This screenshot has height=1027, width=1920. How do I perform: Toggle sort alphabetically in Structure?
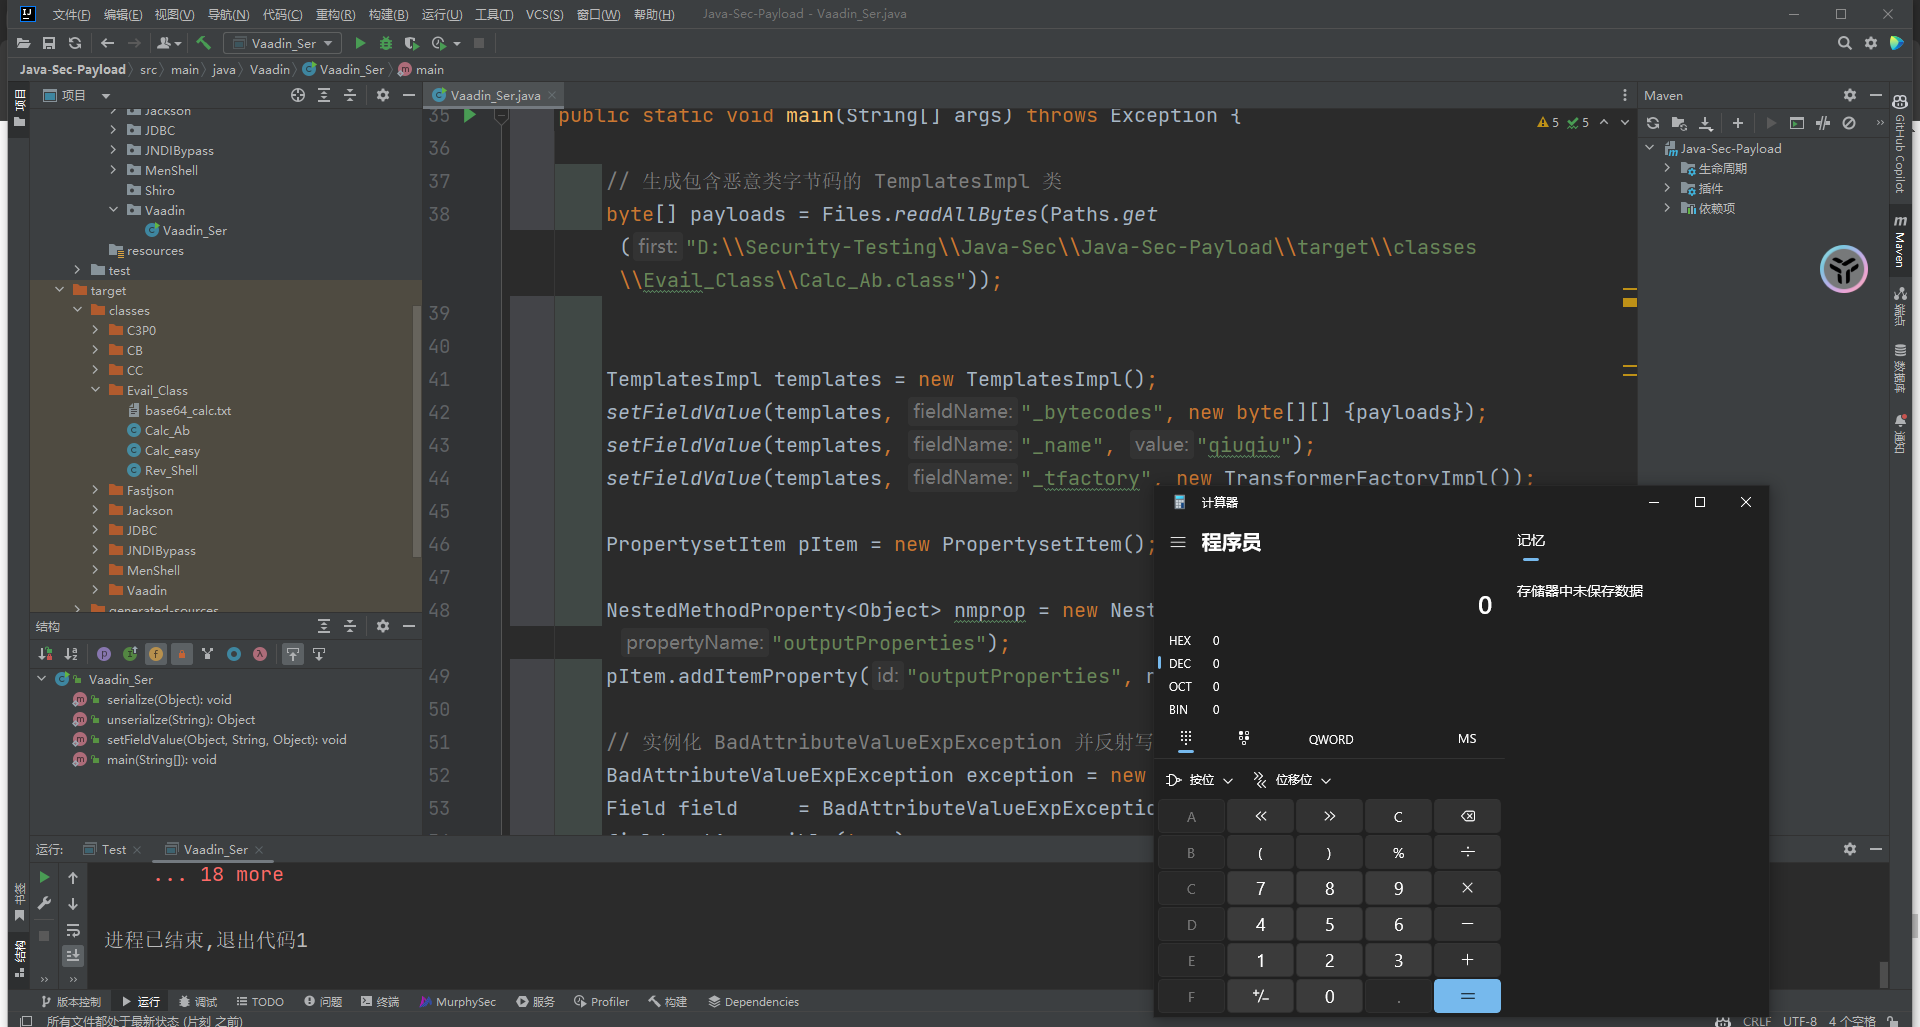[71, 654]
